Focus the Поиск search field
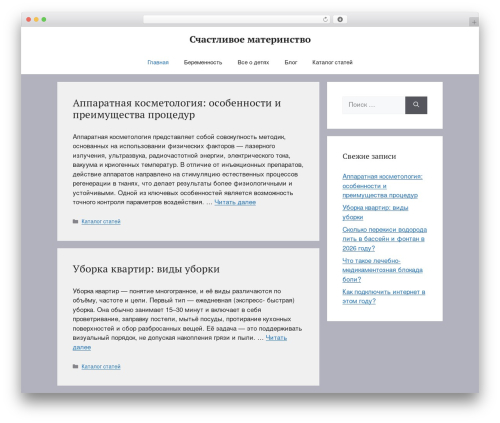 373,105
